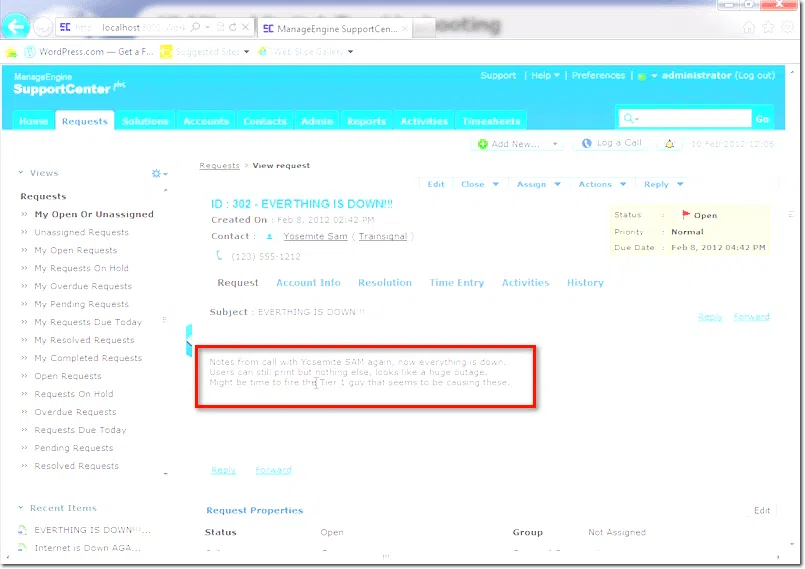Screen dimensions: 805x569
Task: Click Edit in Request Properties
Action: pyautogui.click(x=762, y=510)
